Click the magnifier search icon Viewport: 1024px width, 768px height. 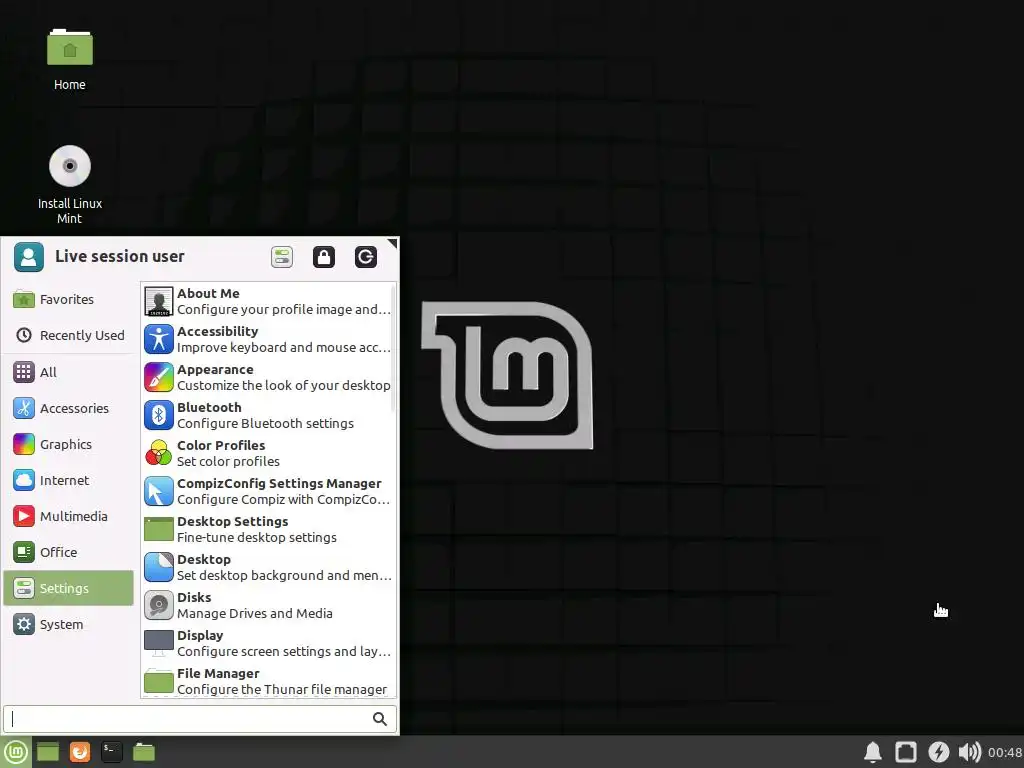[379, 719]
